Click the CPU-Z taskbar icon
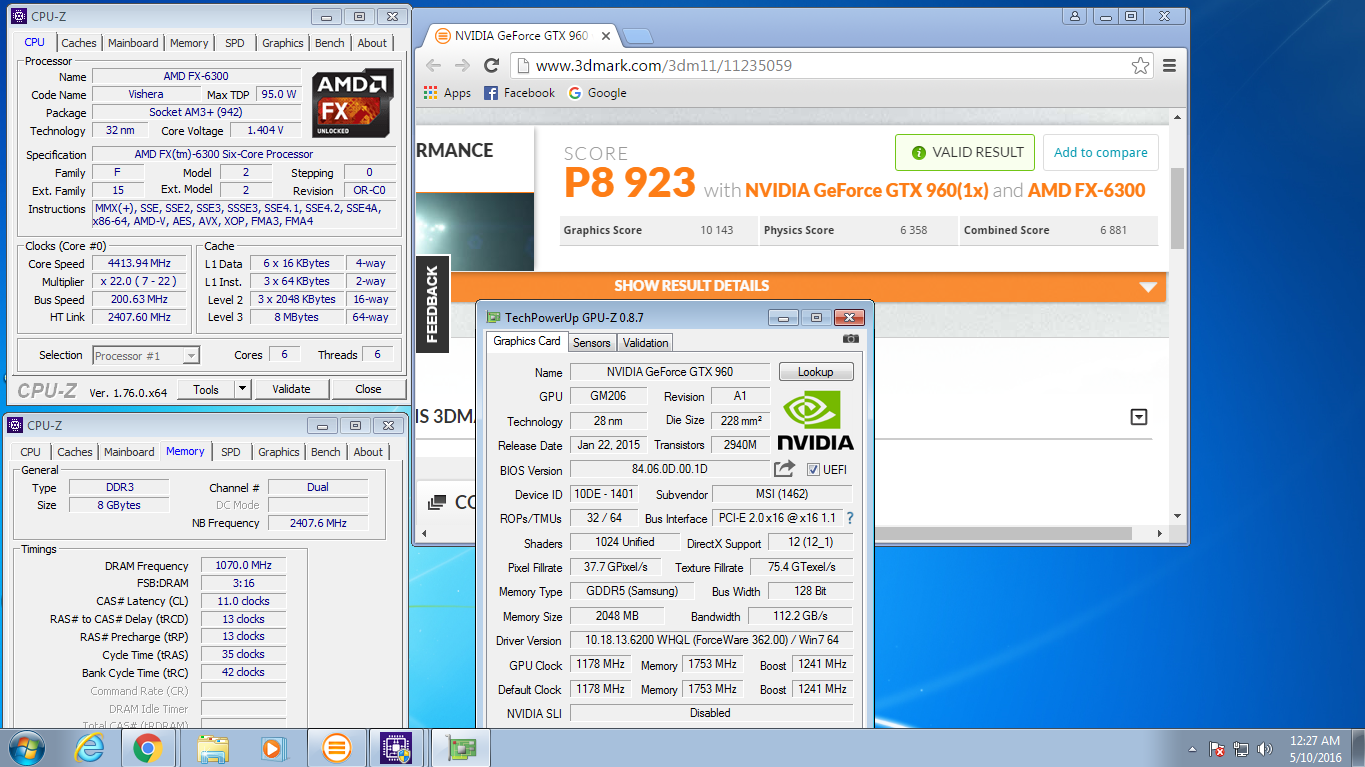The width and height of the screenshot is (1365, 767). 397,748
